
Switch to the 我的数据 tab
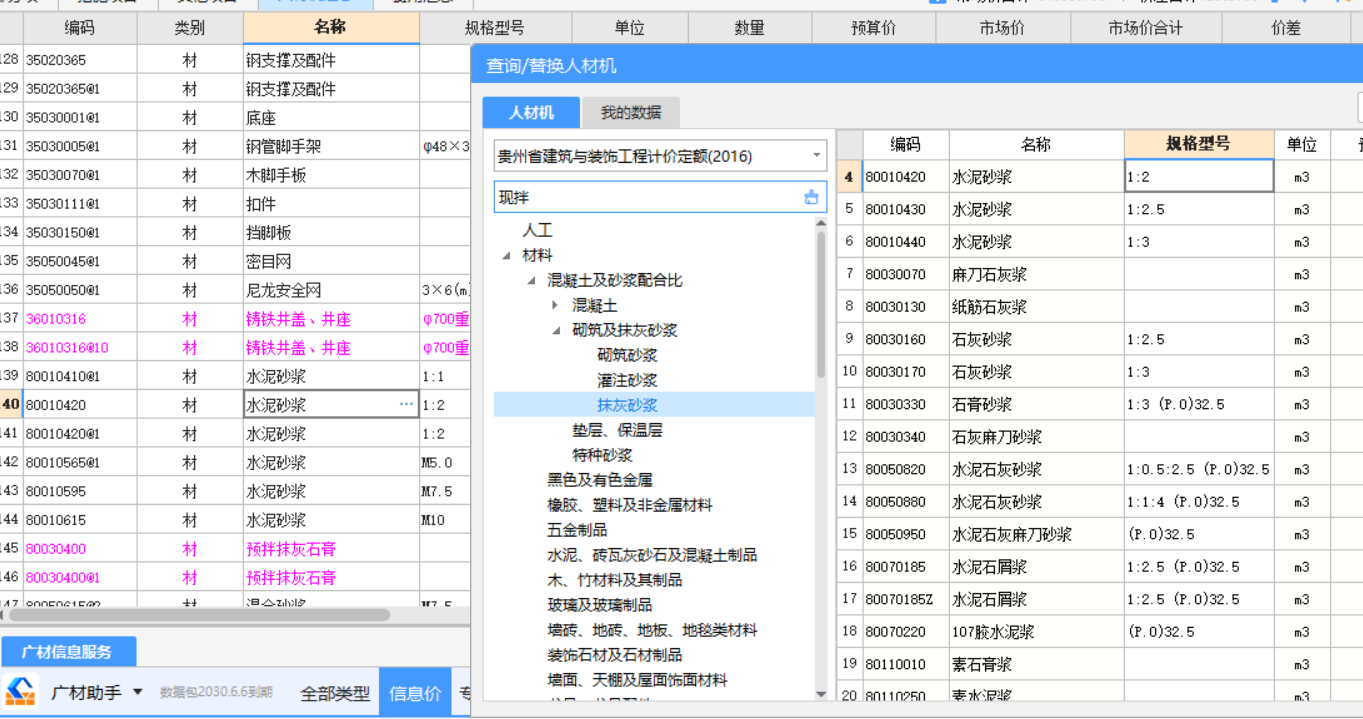pos(631,112)
